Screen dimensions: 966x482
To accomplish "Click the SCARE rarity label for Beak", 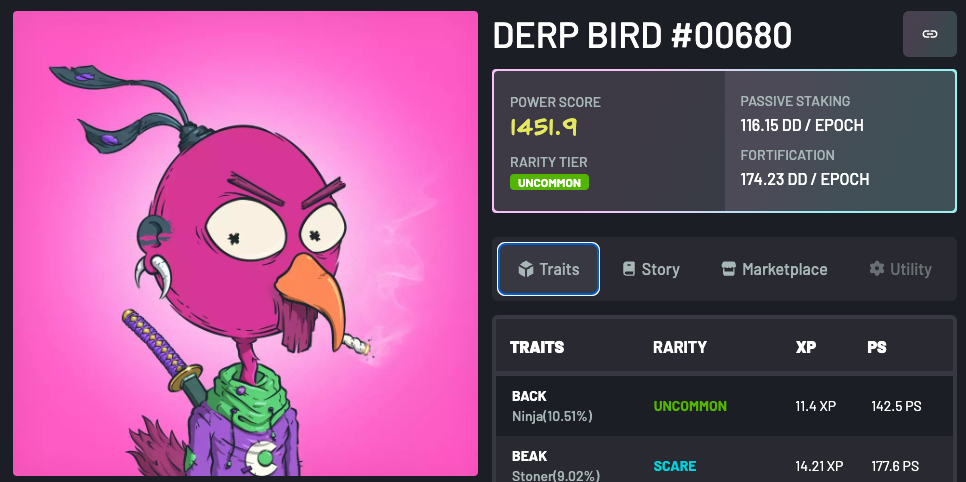I will pos(675,466).
